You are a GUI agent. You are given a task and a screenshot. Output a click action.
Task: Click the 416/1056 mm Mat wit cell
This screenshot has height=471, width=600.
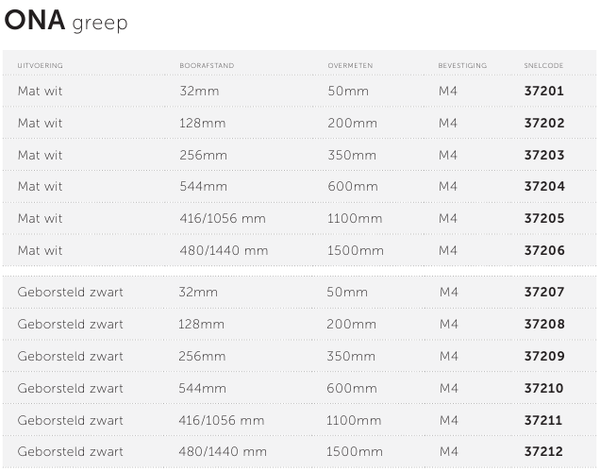point(223,219)
